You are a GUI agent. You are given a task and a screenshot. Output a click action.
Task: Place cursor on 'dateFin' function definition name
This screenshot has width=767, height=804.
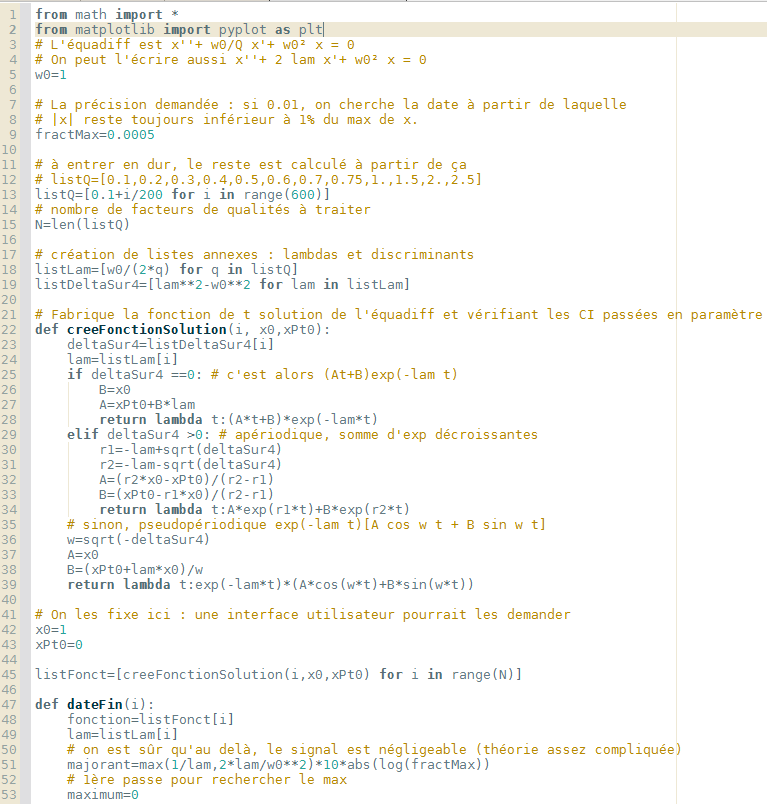[95, 704]
